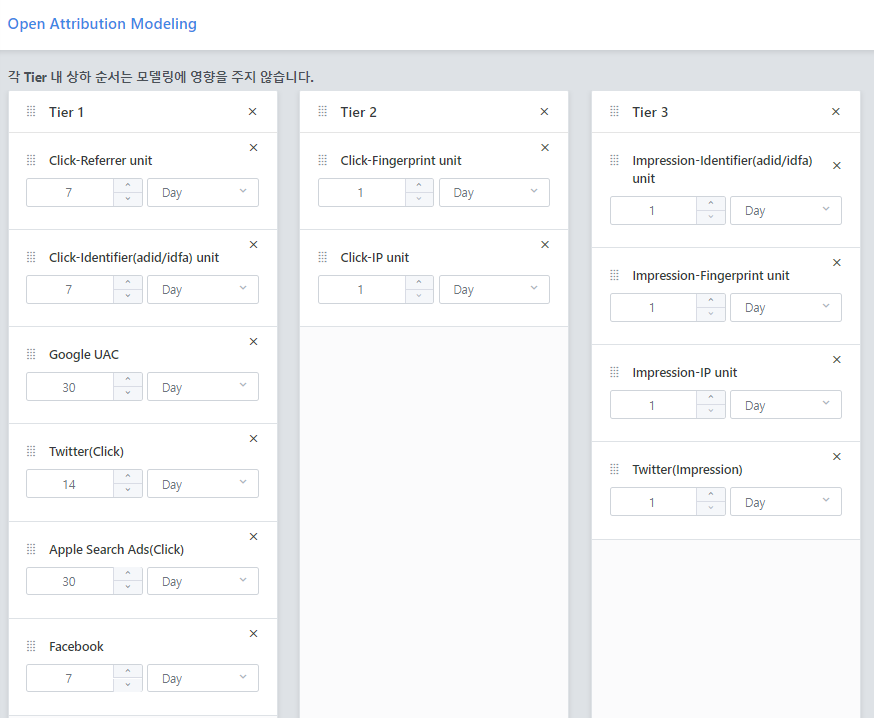Open the Day dropdown for Click-Referrer unit
This screenshot has width=874, height=718.
point(203,192)
